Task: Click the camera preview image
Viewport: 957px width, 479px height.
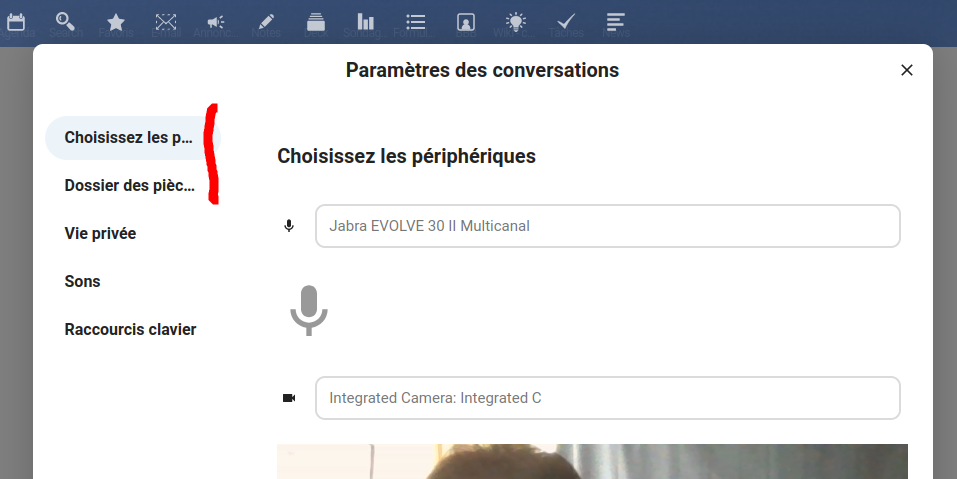Action: click(x=592, y=461)
